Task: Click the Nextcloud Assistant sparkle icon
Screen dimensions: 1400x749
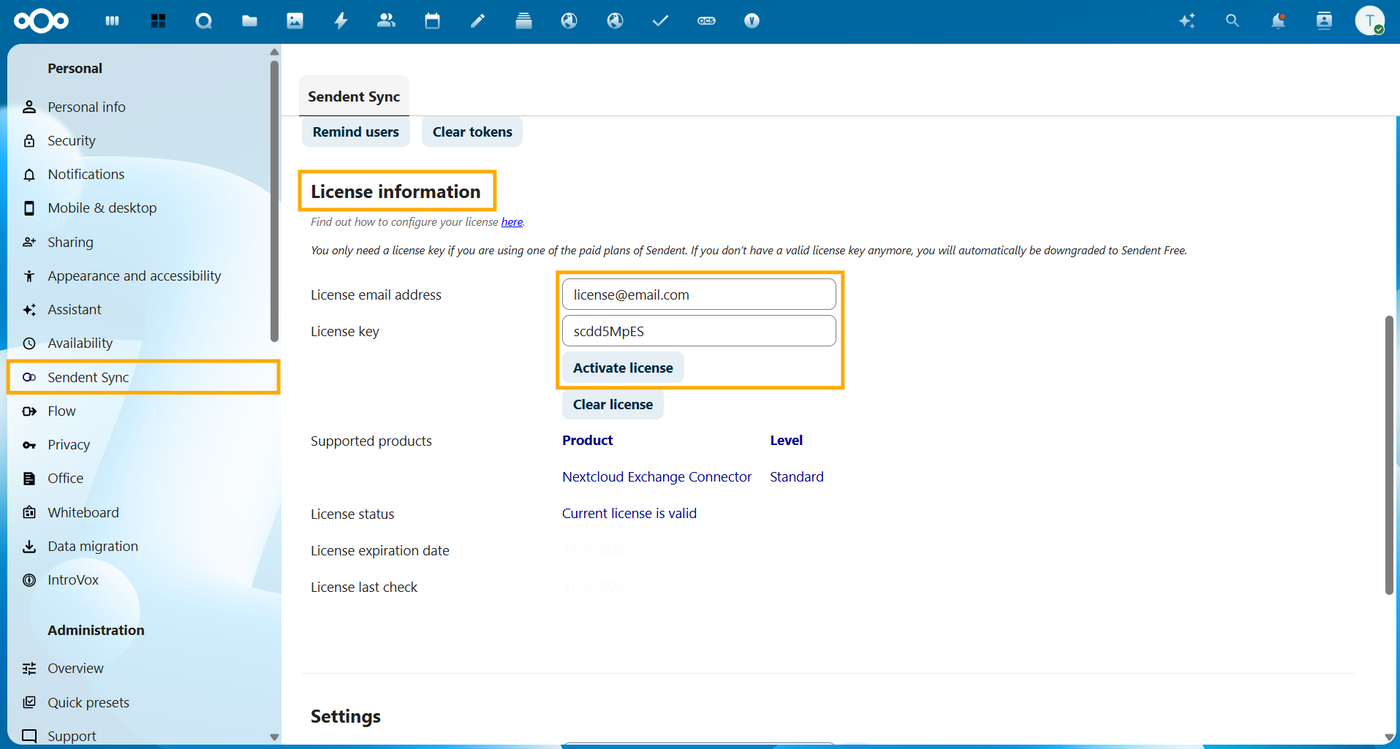Action: coord(1187,21)
